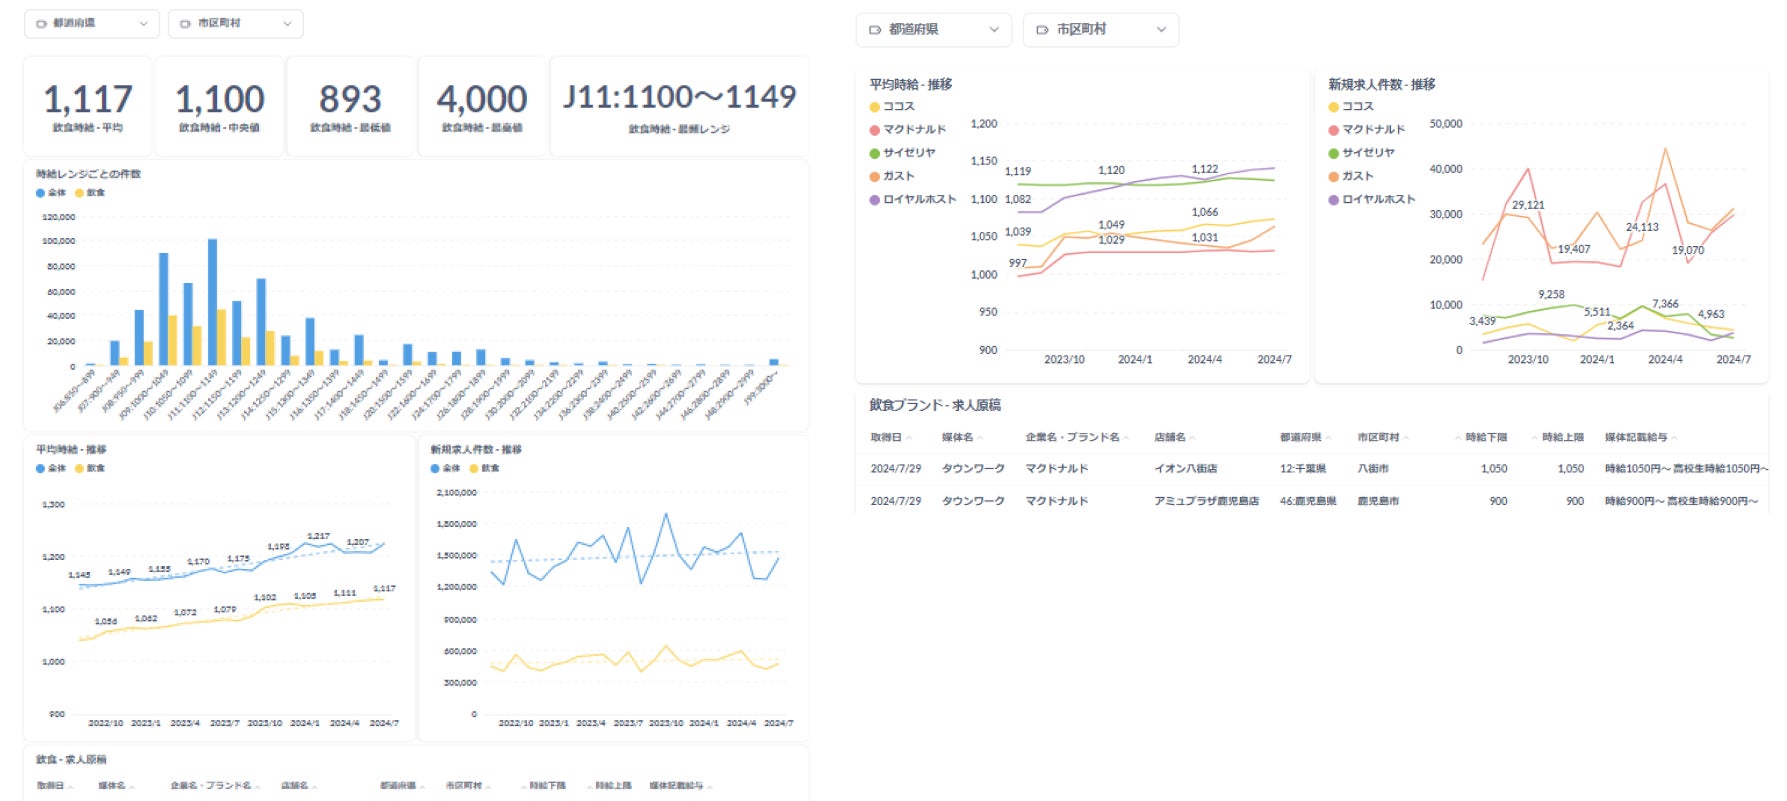This screenshot has height=801, width=1787.
Task: Click タウンワーク in the イオン八街店 row
Action: tap(973, 469)
